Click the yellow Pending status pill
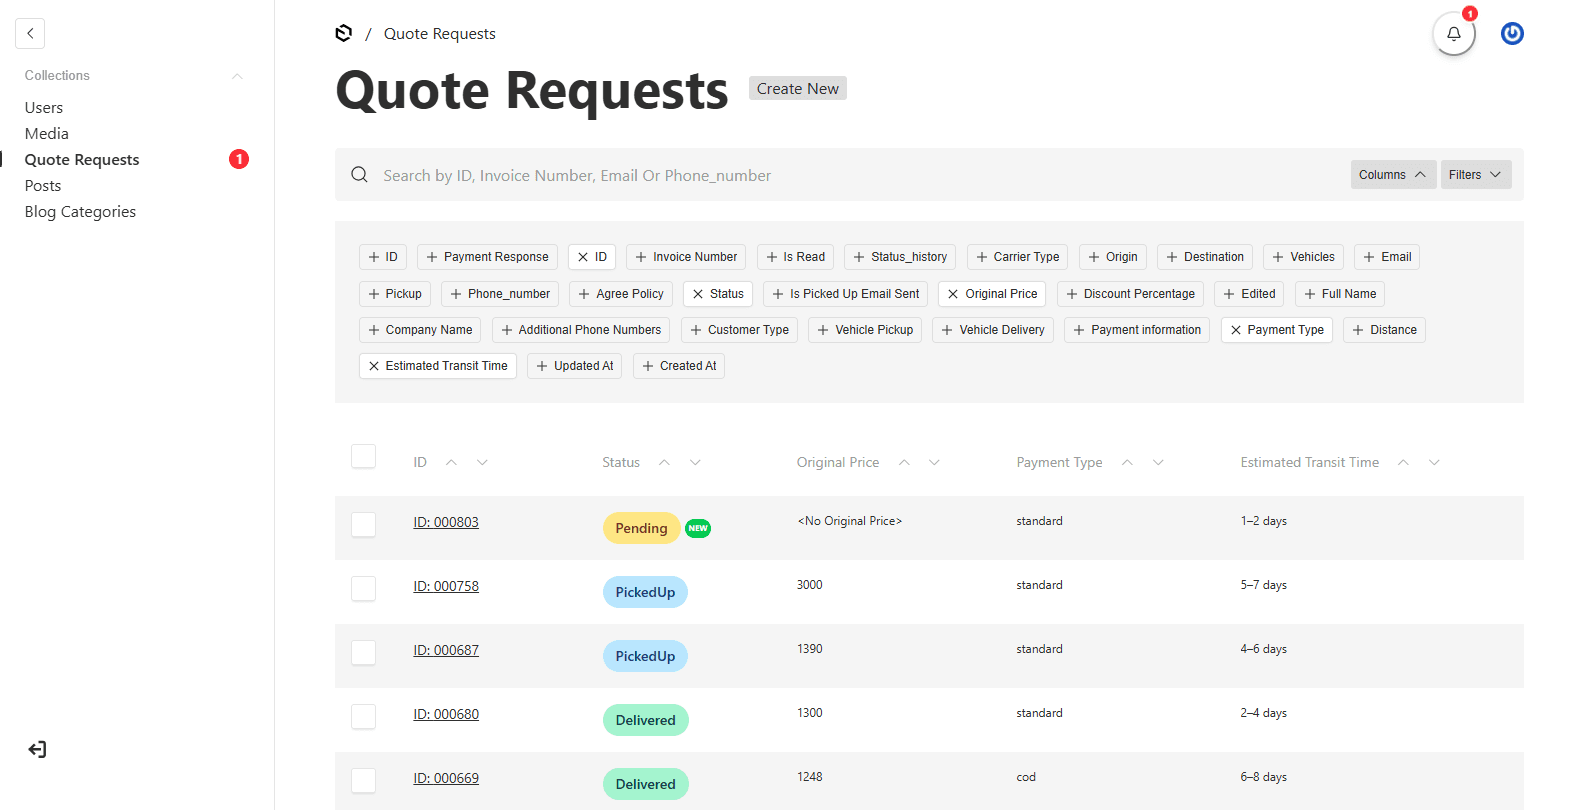 641,528
